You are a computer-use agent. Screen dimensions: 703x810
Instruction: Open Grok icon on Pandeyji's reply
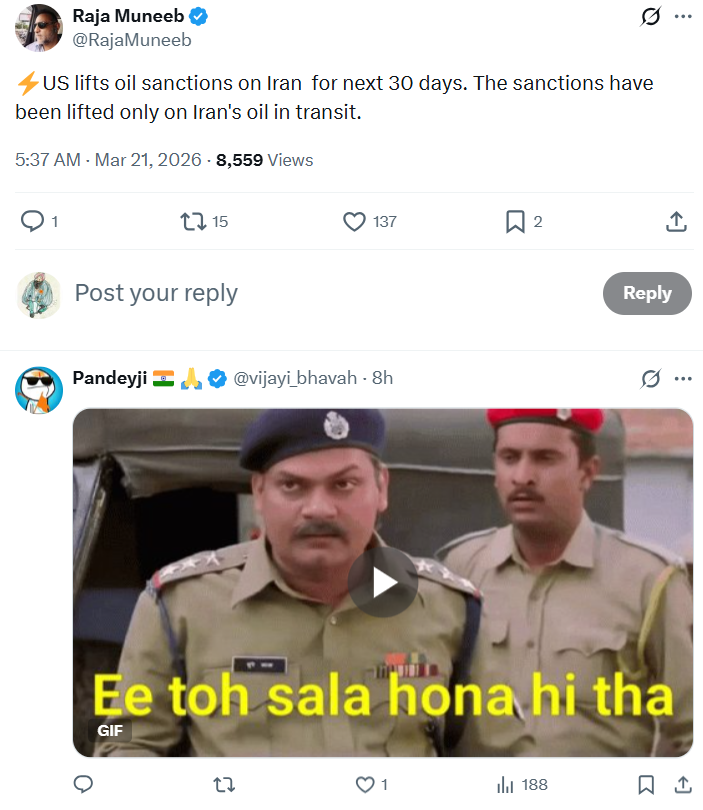pos(651,378)
